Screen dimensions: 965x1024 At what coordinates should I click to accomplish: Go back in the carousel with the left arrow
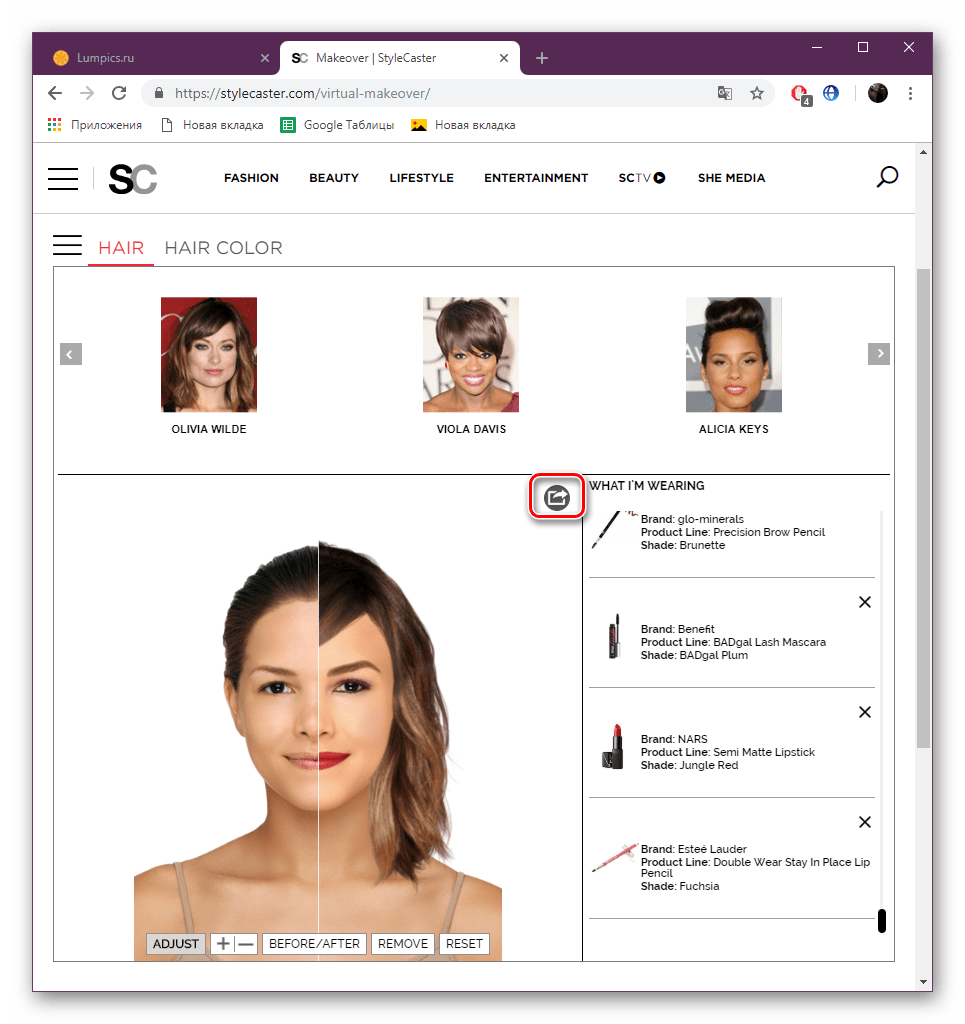pos(70,353)
